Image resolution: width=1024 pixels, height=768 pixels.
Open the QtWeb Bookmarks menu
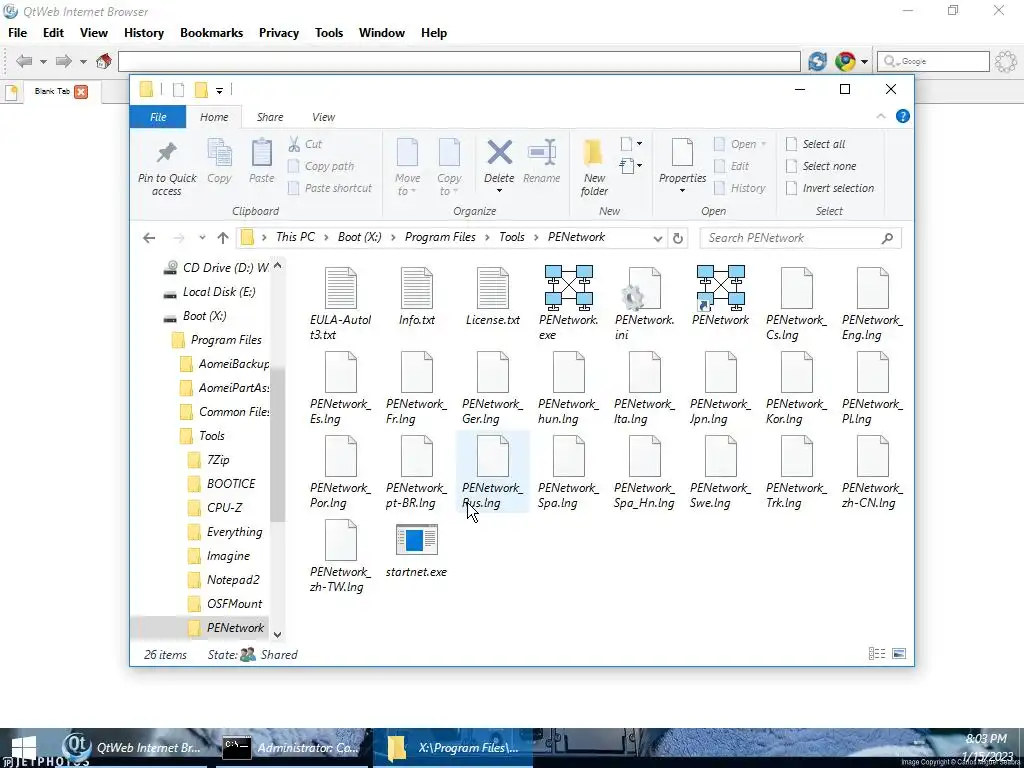212,33
